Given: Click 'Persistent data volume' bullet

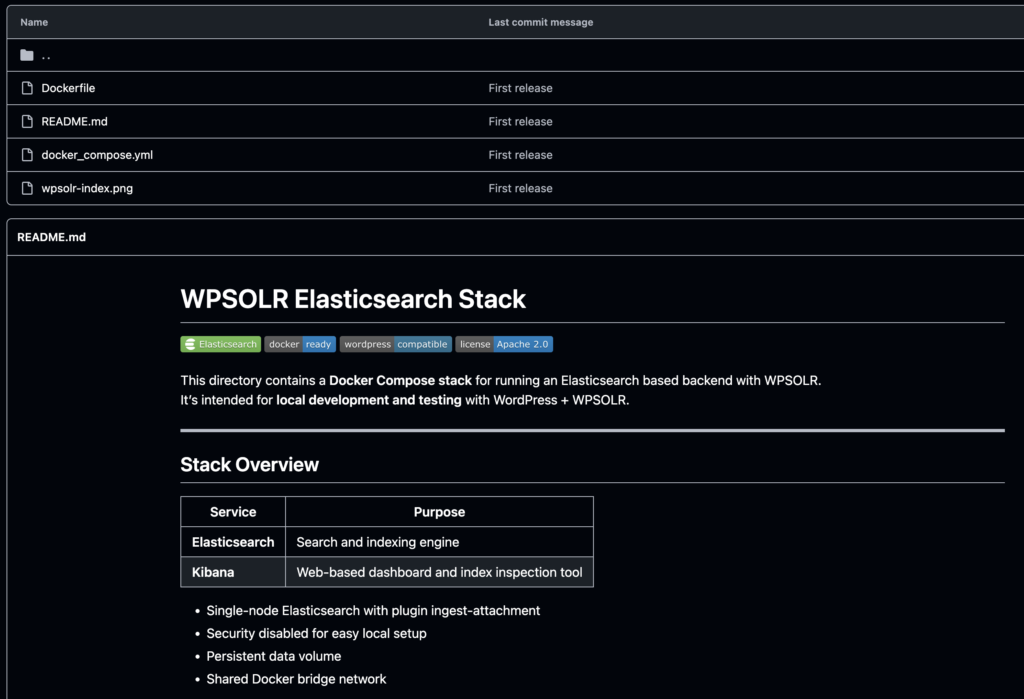Looking at the screenshot, I should click(x=274, y=657).
